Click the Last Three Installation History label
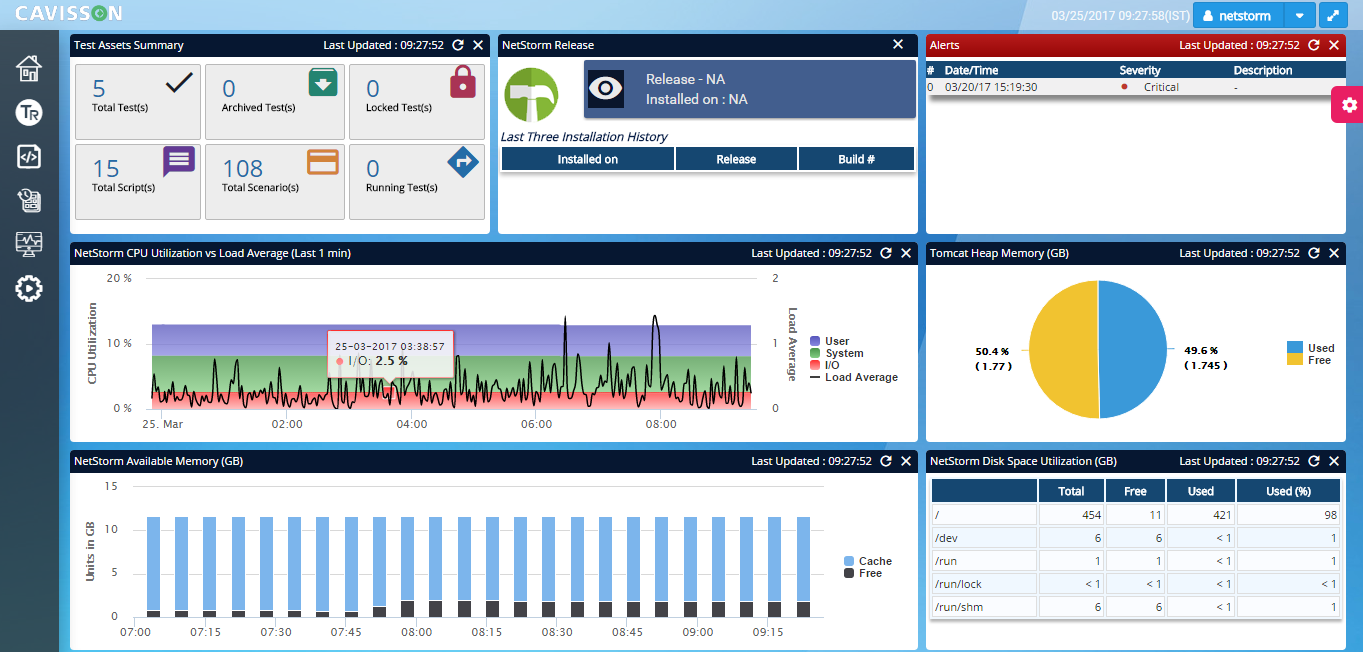Screen dimensions: 1363x652 [x=584, y=137]
